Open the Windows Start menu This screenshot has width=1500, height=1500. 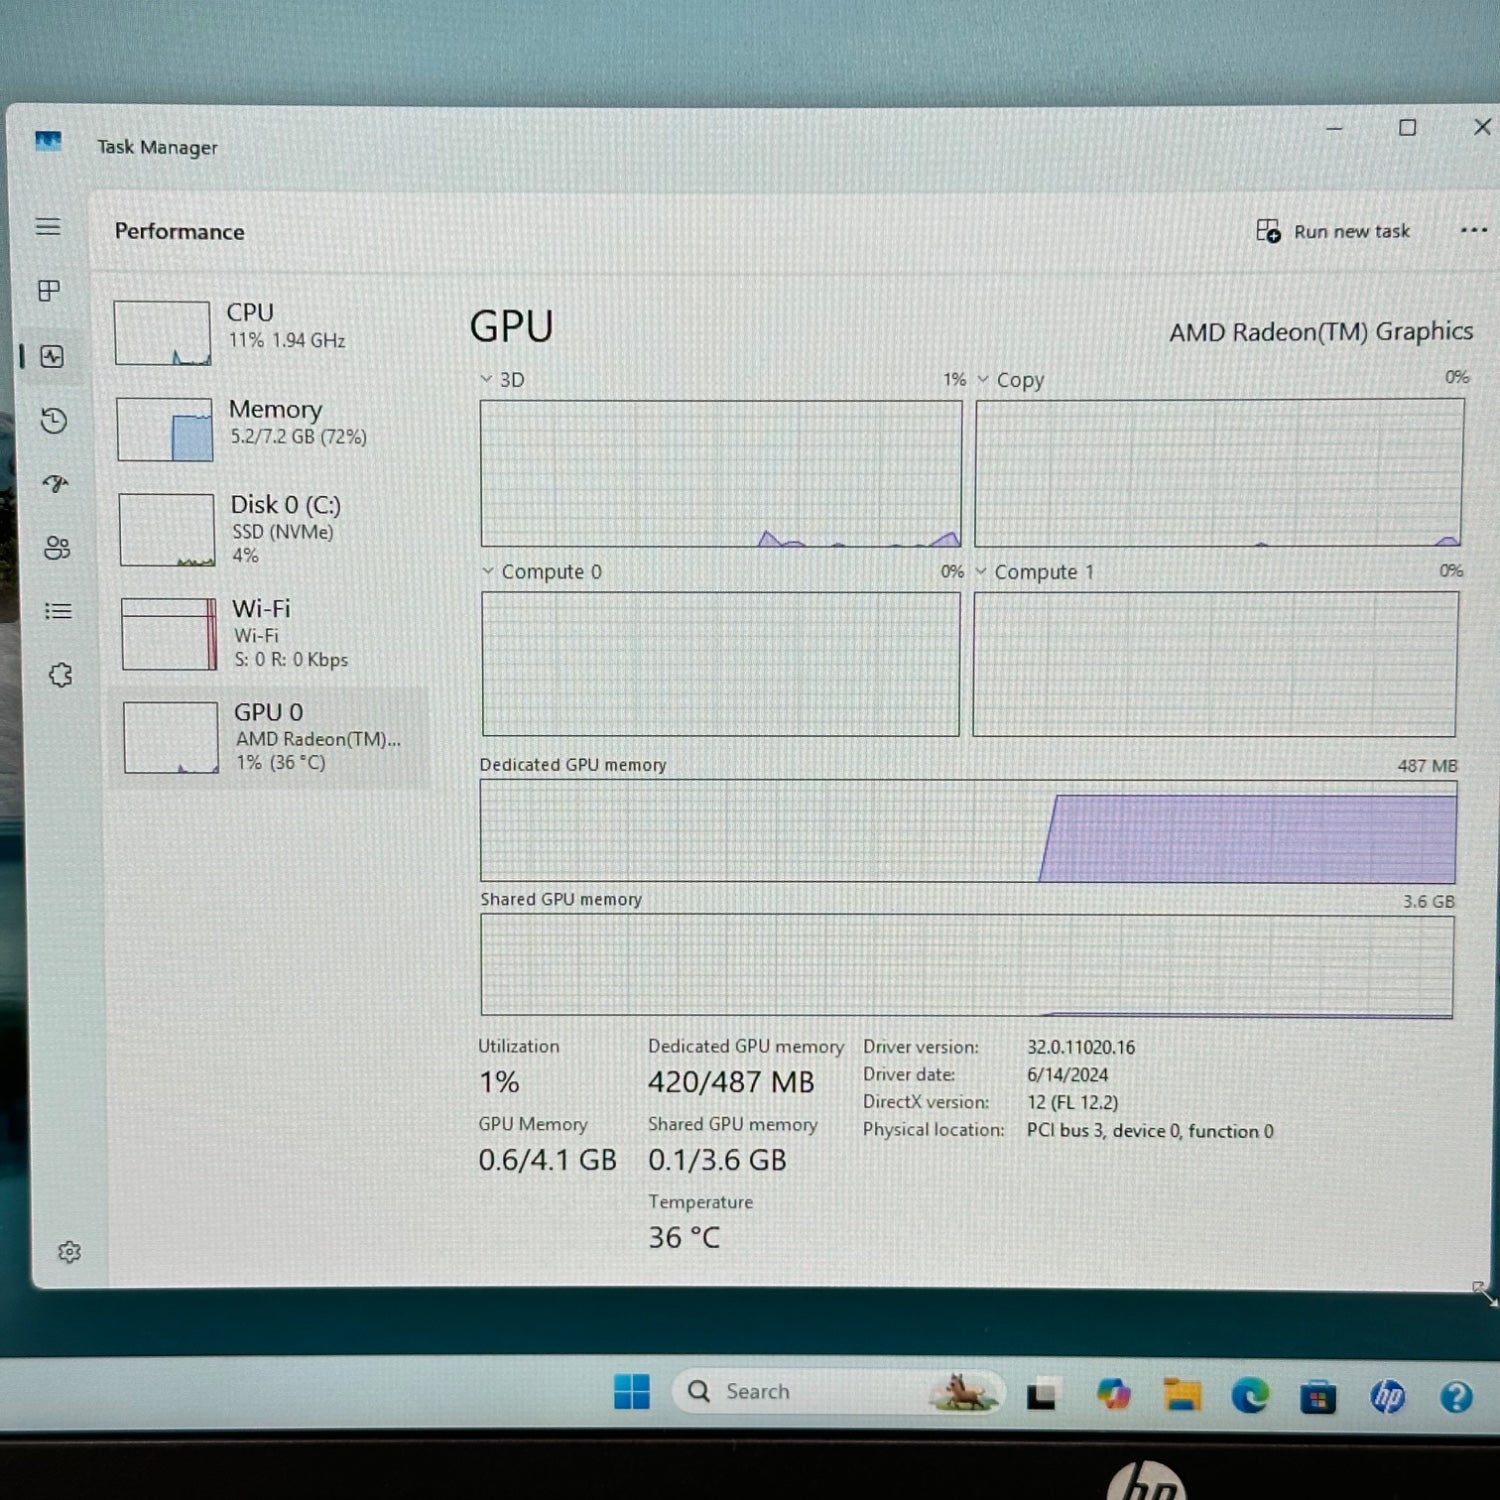(x=632, y=1391)
